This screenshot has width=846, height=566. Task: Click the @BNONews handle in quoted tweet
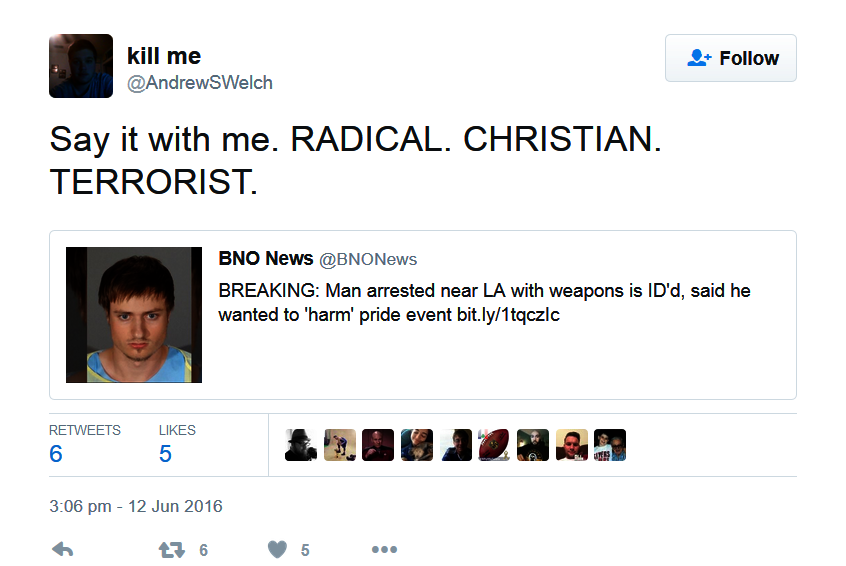pos(368,260)
